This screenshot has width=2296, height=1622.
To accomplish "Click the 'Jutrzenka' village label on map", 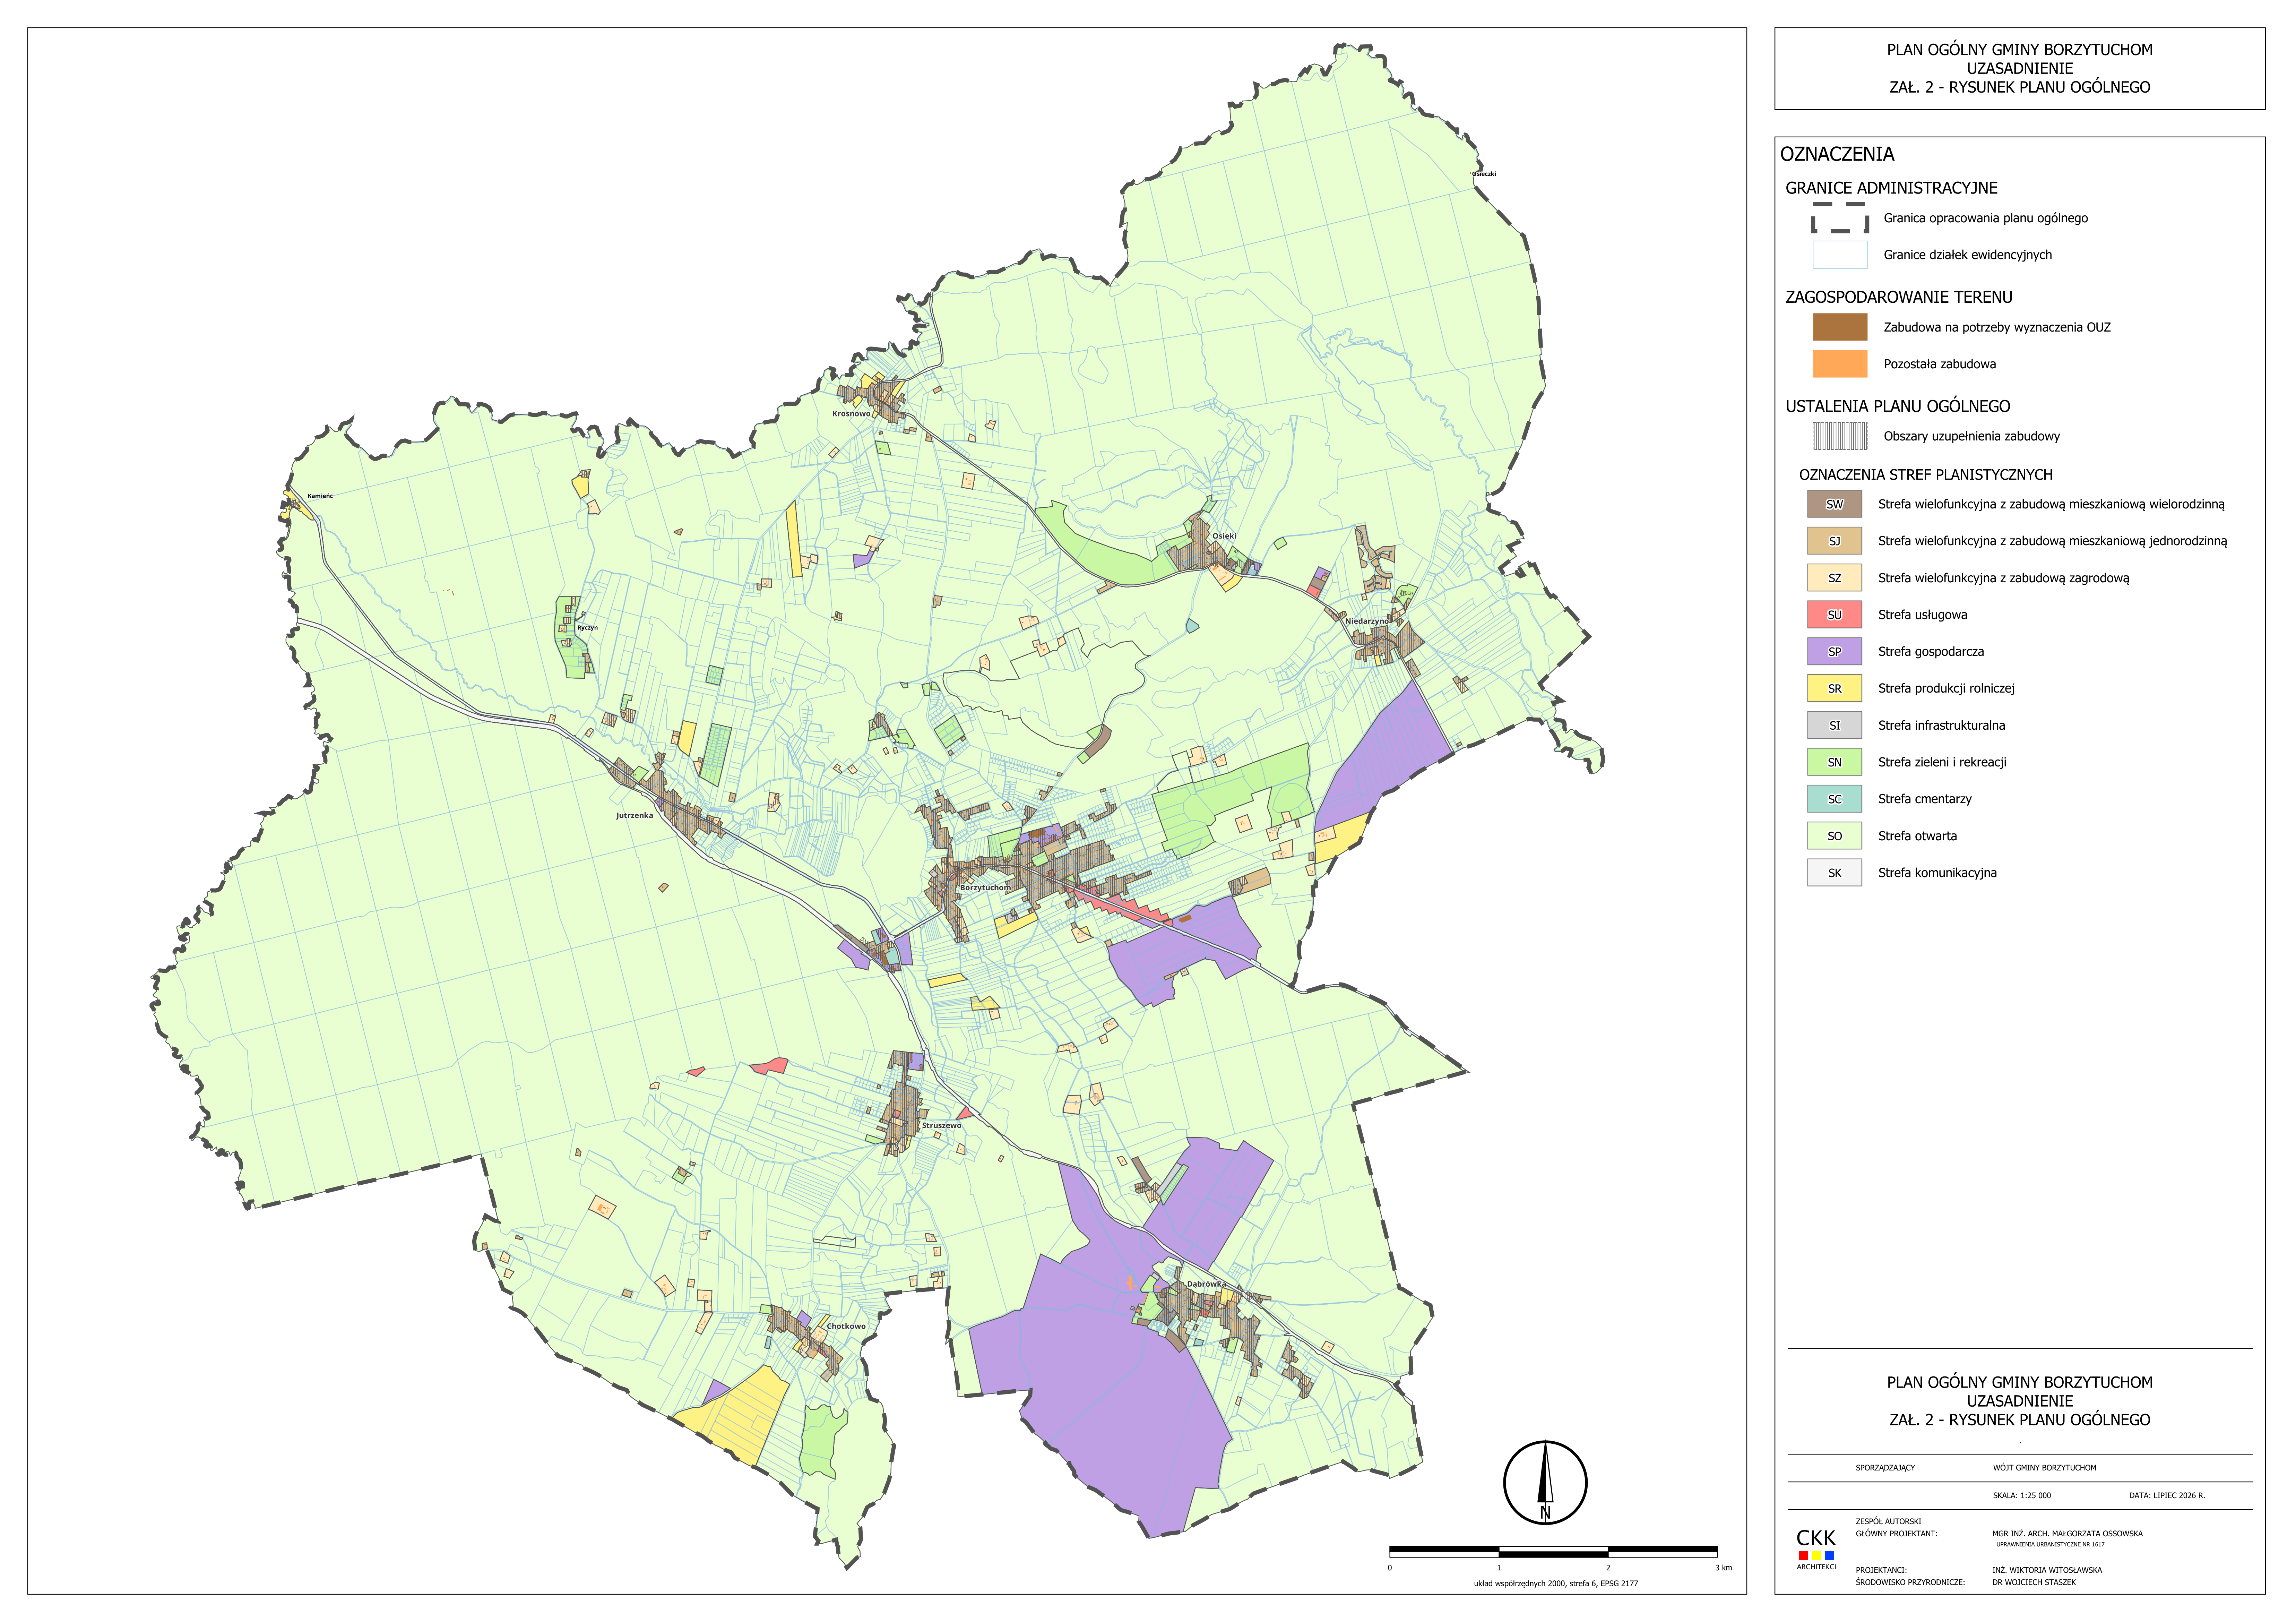I will (x=634, y=816).
